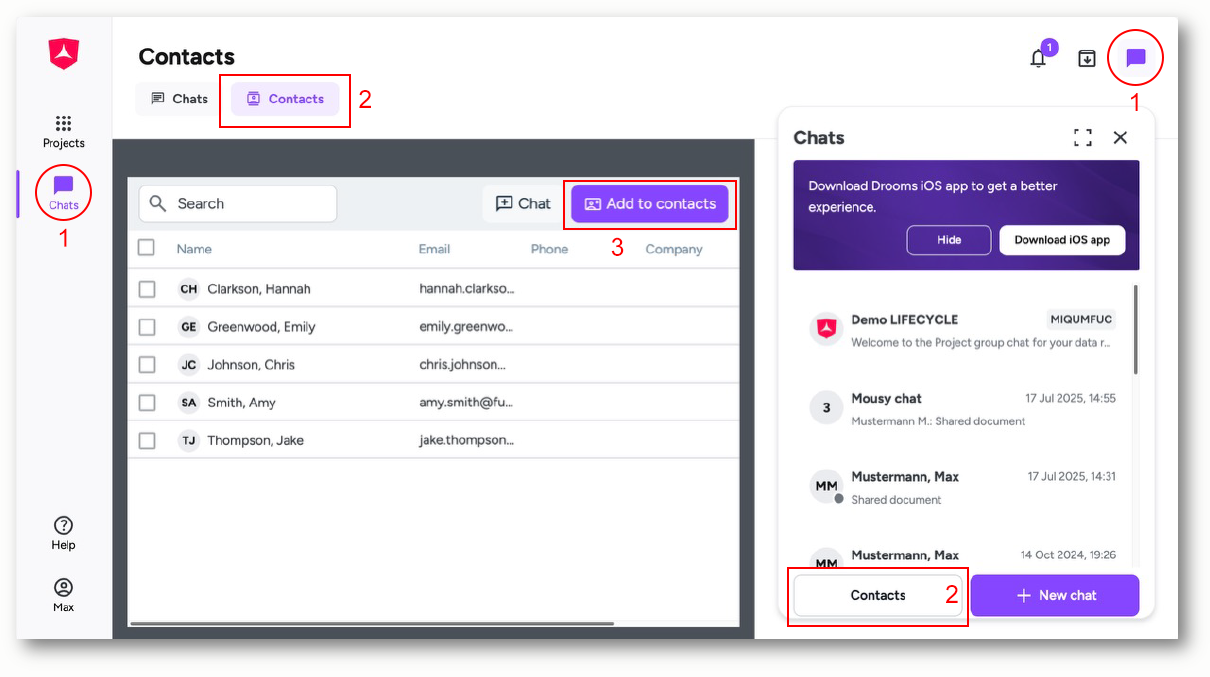Open Help in the sidebar
Screen dimensions: 1210x677
pos(63,533)
